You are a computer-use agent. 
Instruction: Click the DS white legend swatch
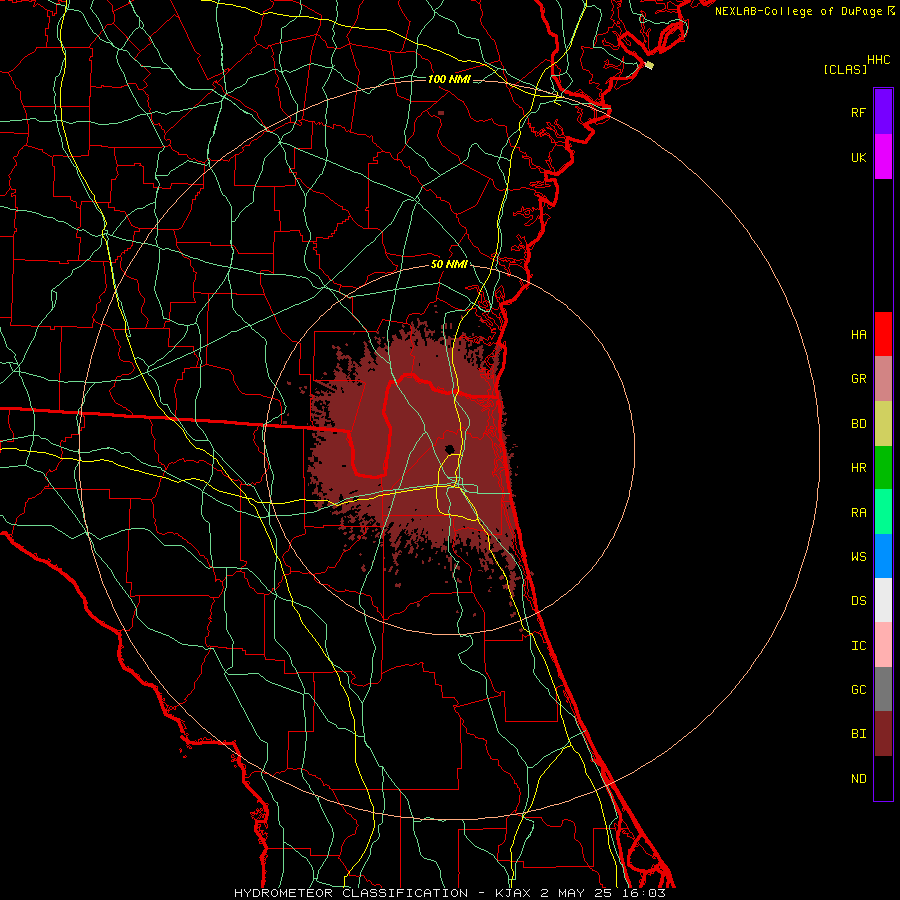click(883, 600)
